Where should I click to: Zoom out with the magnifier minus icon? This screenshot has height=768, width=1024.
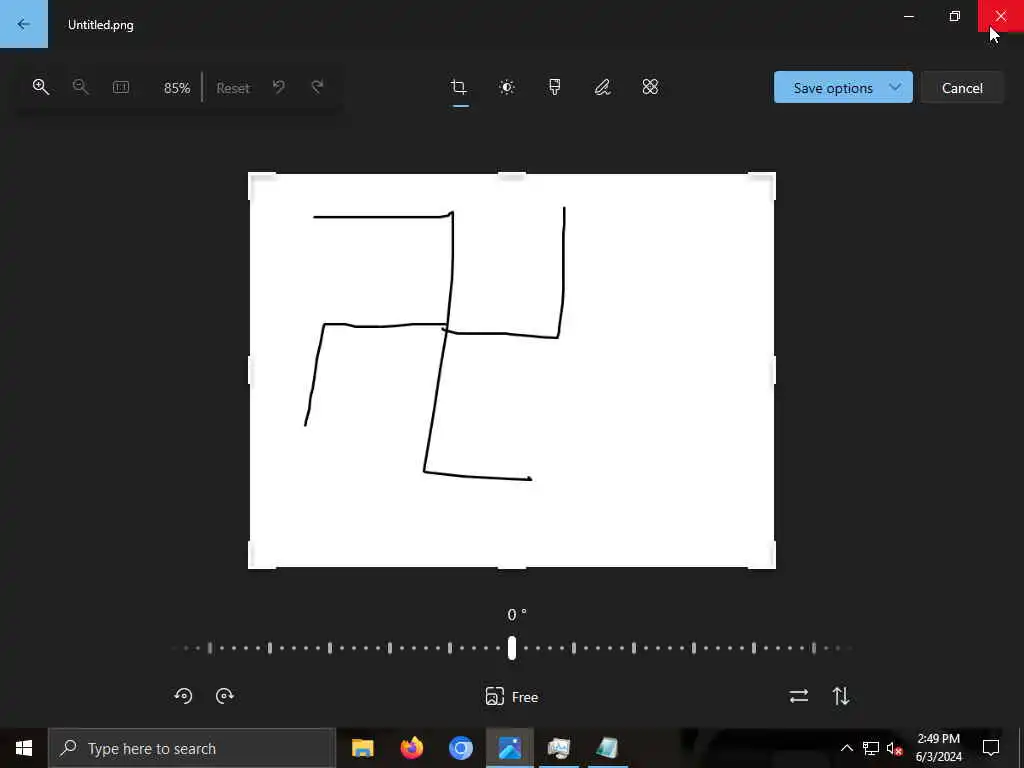click(x=80, y=87)
